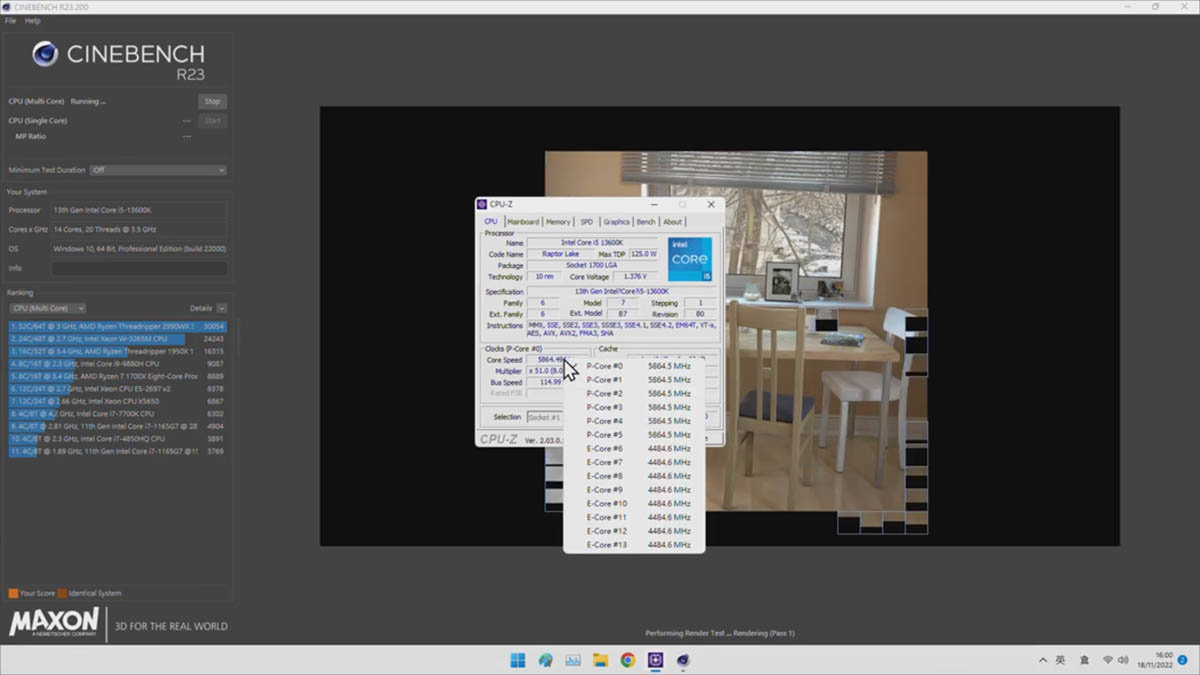
Task: Open the CPU (Multi Core) ranking dropdown
Action: pos(47,308)
